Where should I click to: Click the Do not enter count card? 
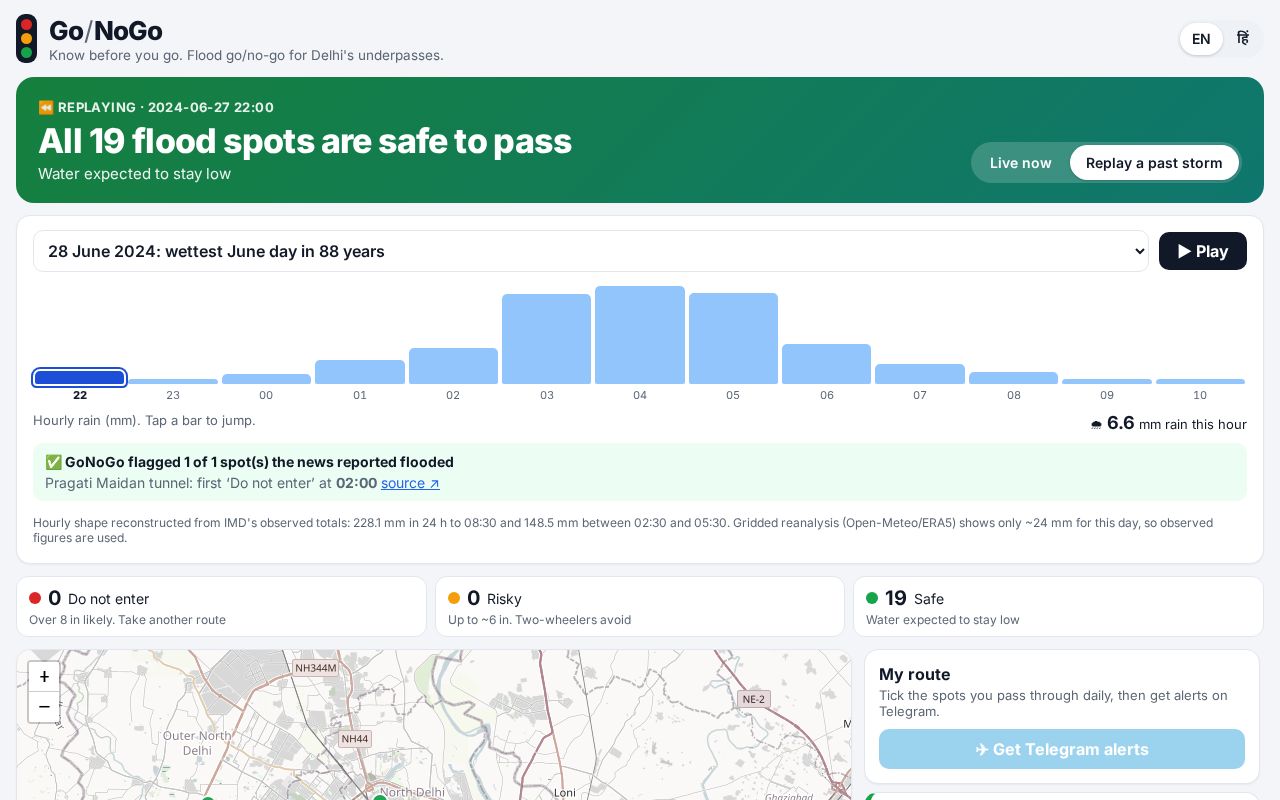pos(221,606)
